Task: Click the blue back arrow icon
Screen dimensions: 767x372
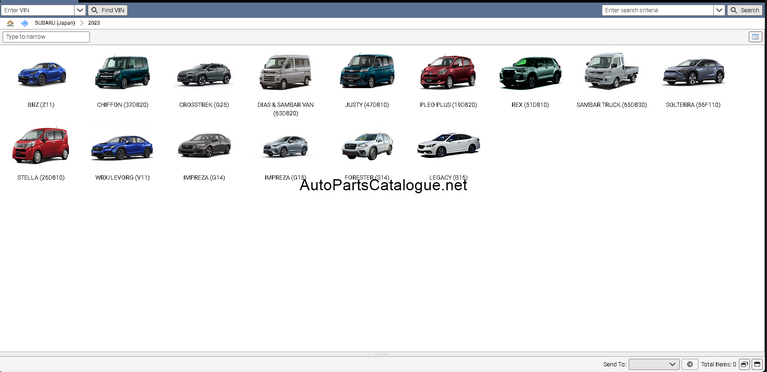Action: coord(24,23)
